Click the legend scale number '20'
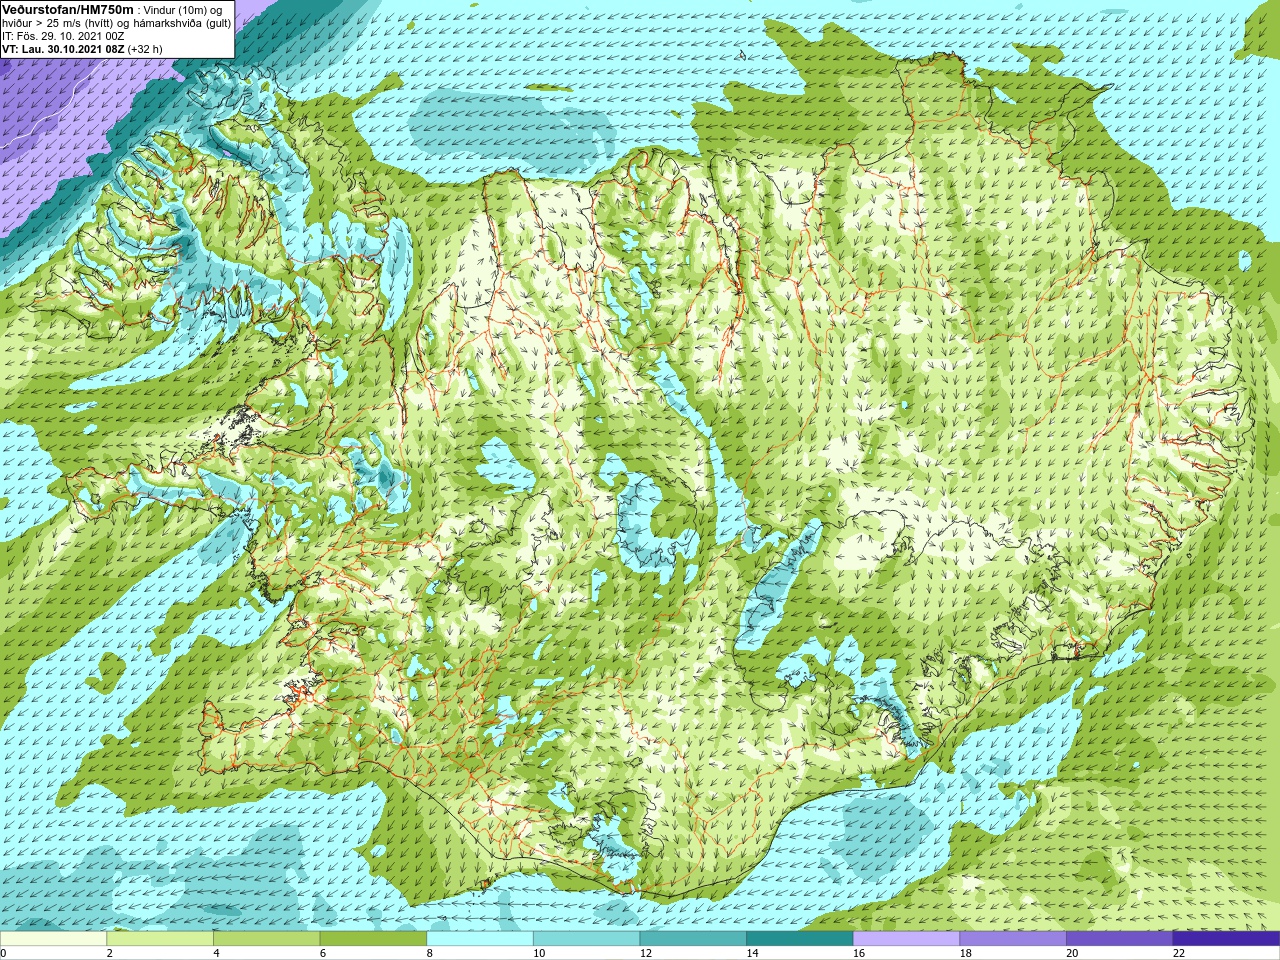 (1072, 953)
